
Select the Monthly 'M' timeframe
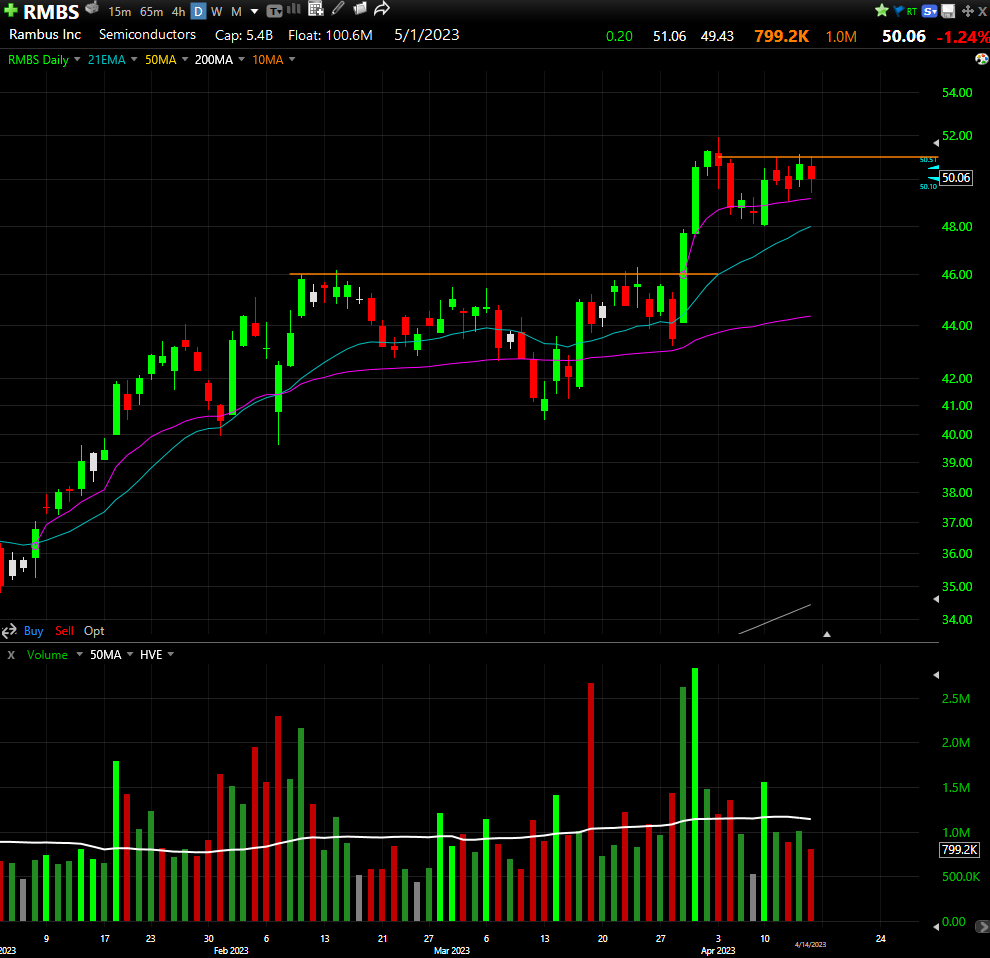237,11
